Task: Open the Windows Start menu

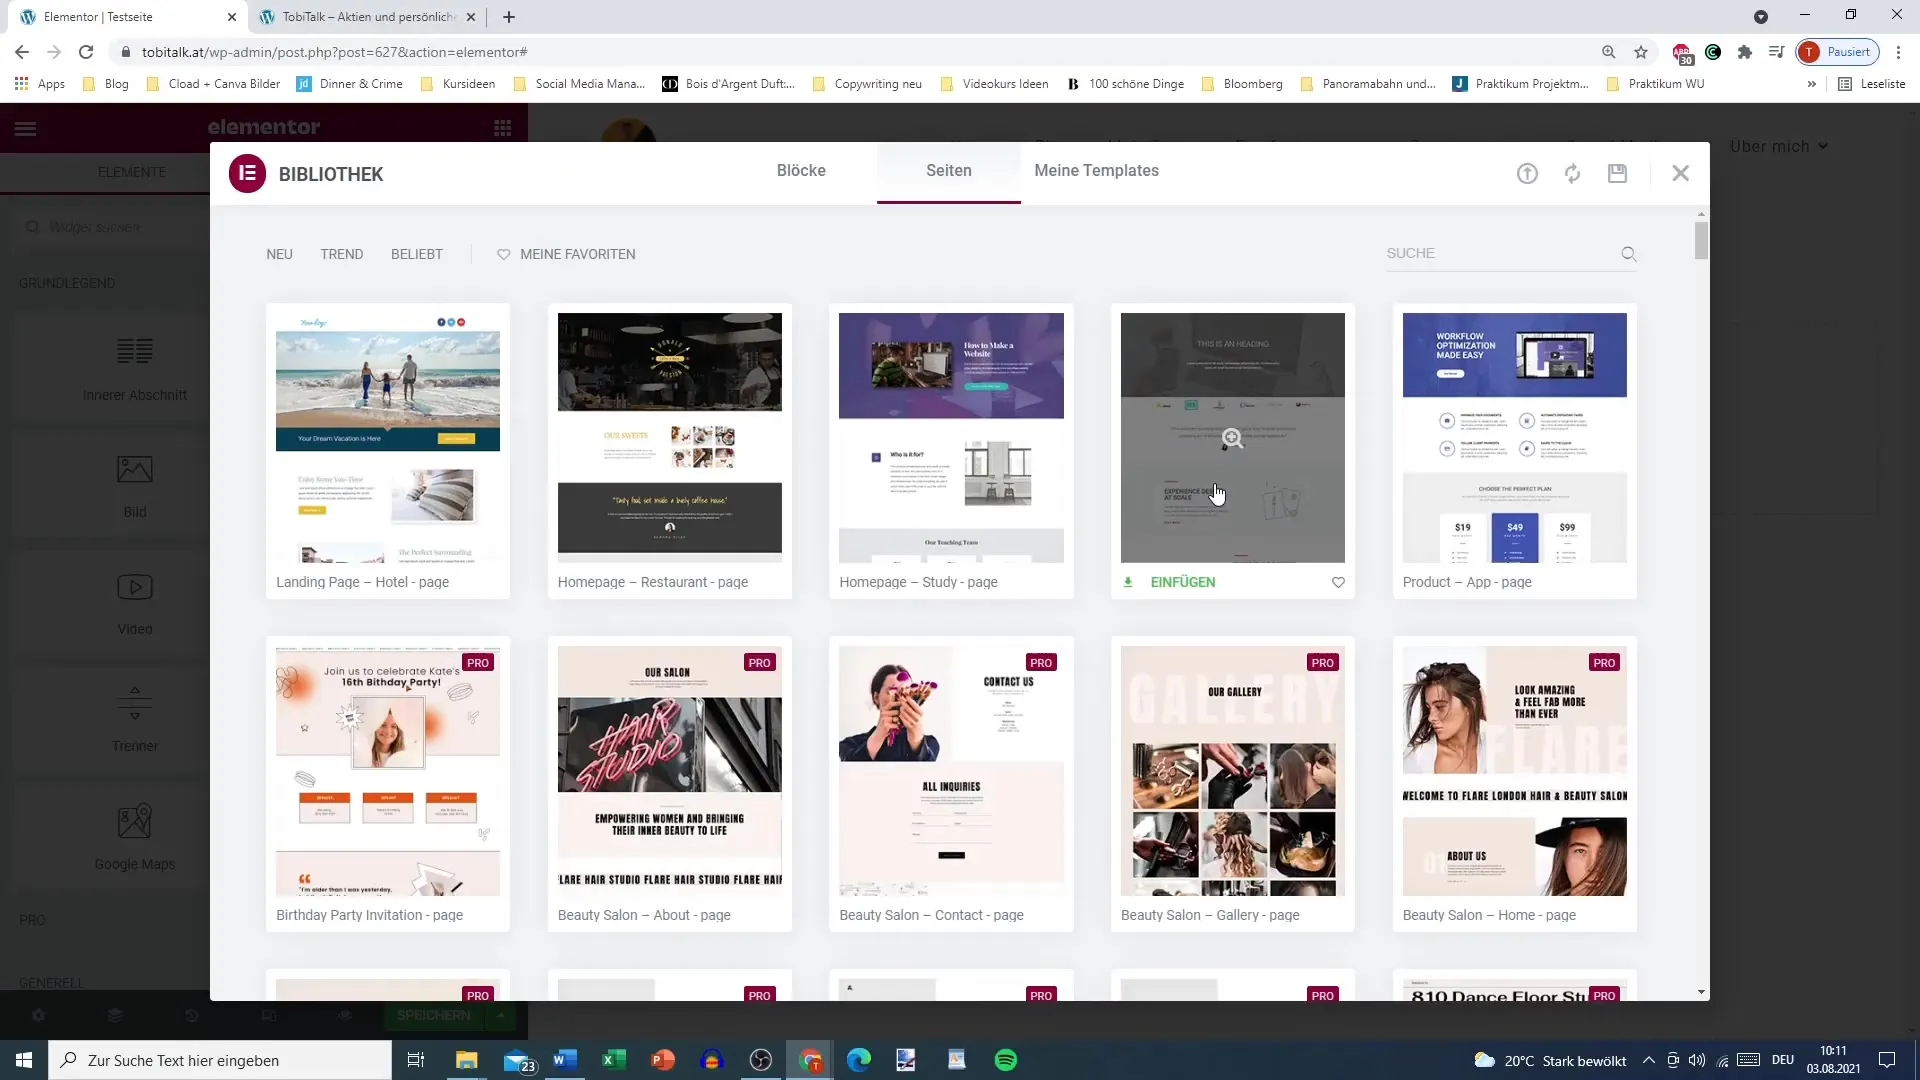Action: (24, 1060)
